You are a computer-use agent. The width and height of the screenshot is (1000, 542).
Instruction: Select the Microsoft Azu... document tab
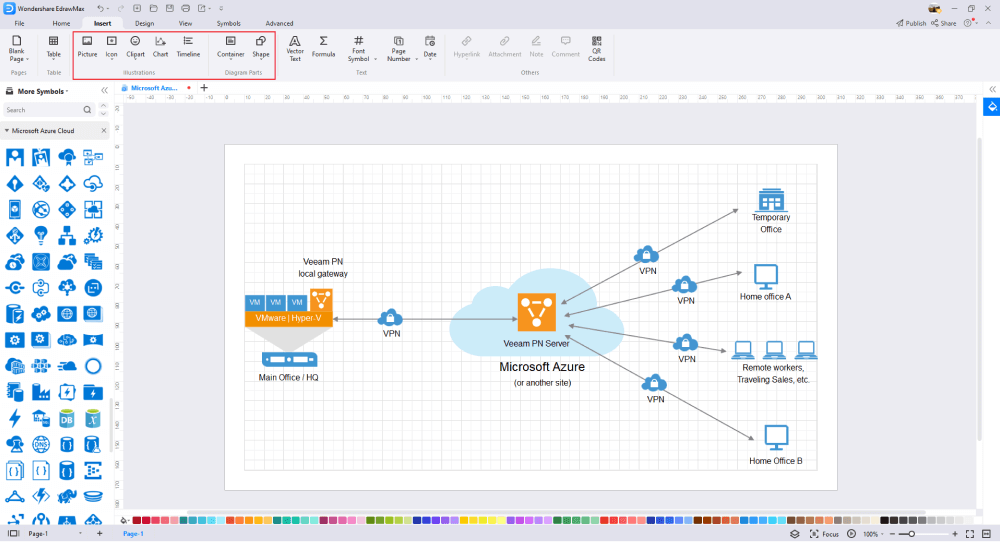(155, 88)
